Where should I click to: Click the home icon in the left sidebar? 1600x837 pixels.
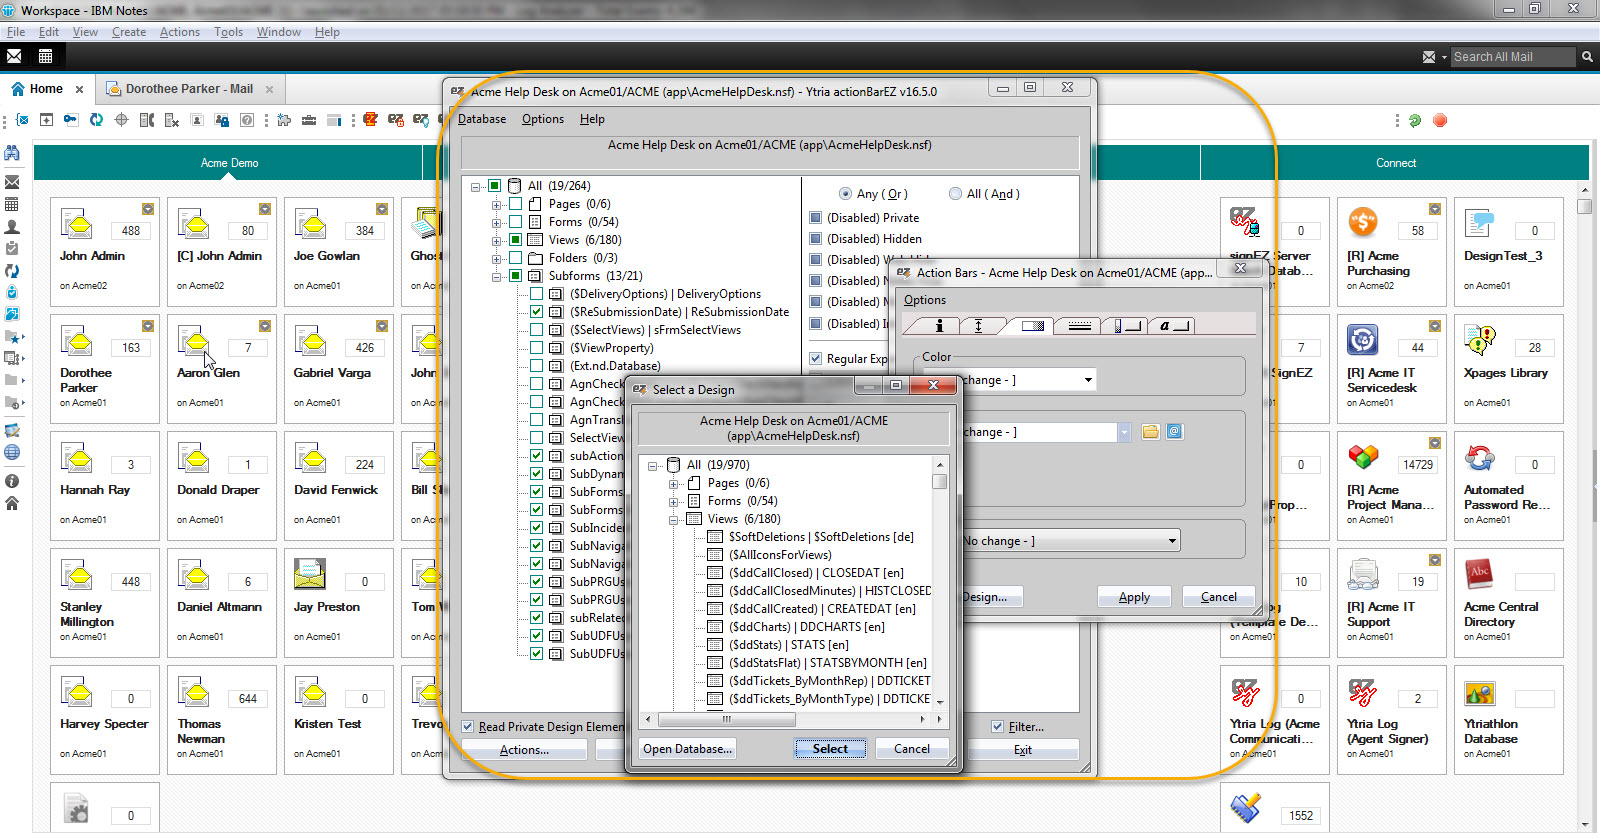pos(12,503)
